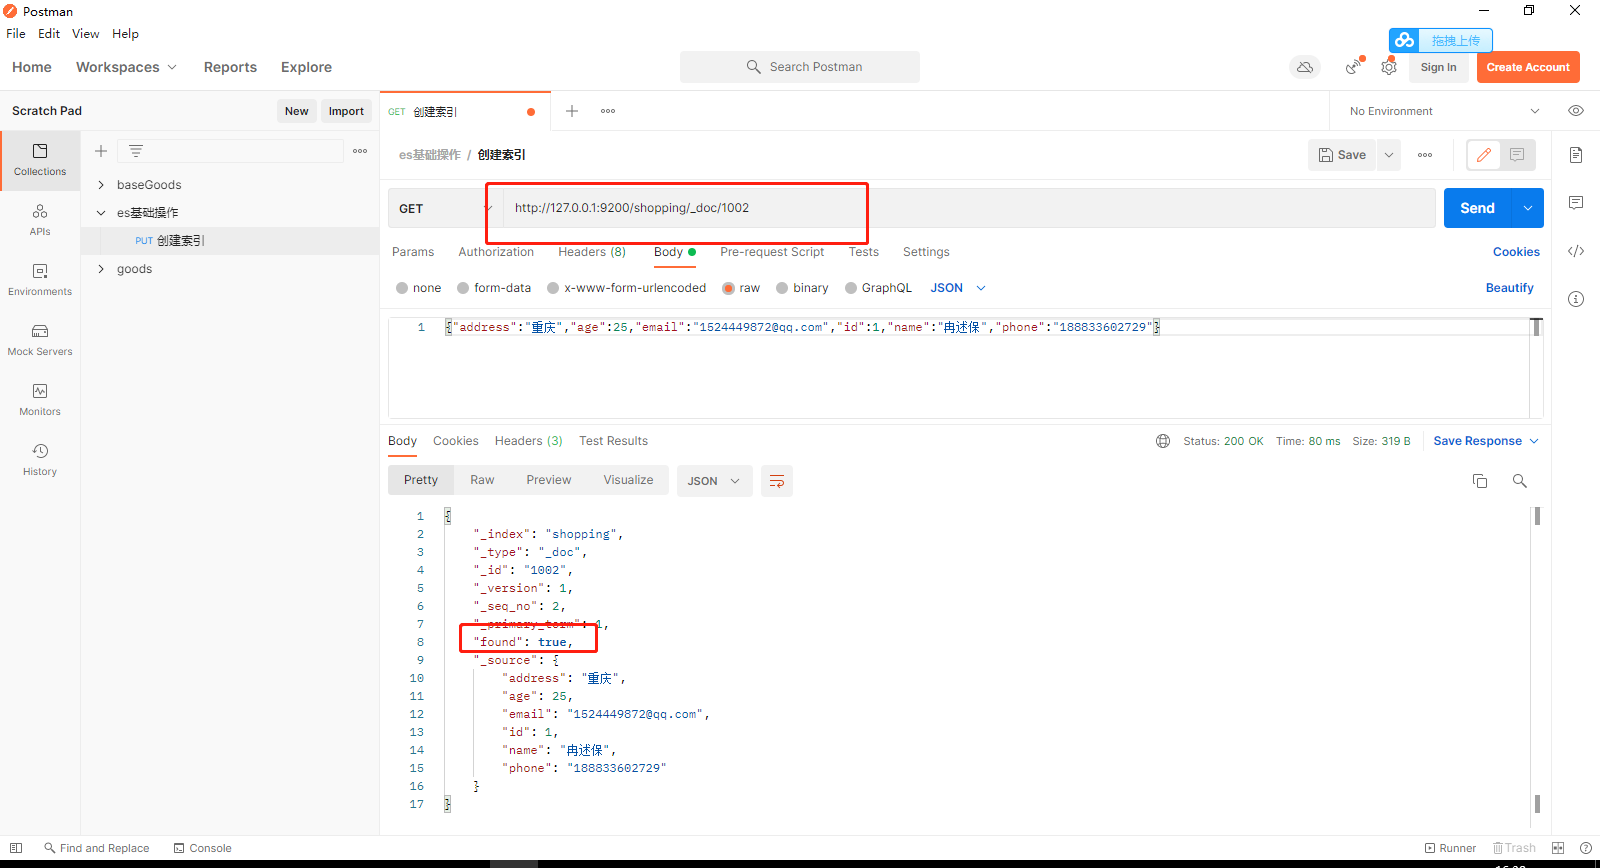Open the comment mode icon beside pencil
Screen dimensions: 1600x868
1517,155
